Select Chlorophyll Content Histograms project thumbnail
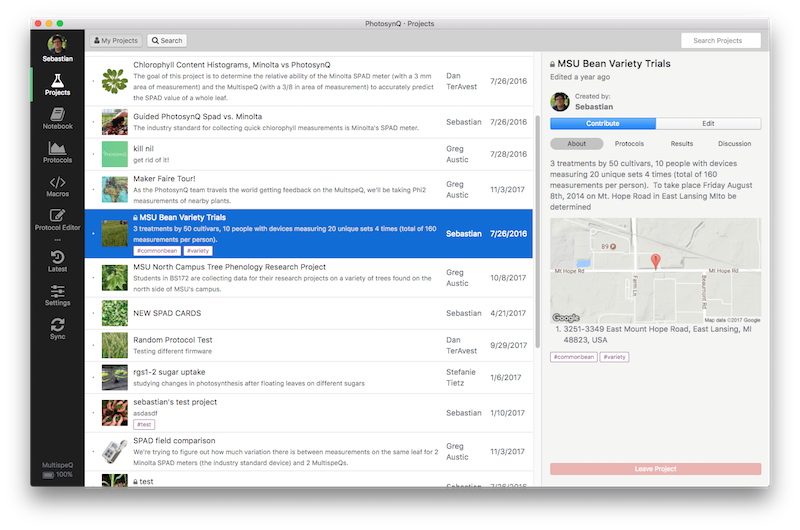Image resolution: width=800 pixels, height=530 pixels. click(x=114, y=81)
